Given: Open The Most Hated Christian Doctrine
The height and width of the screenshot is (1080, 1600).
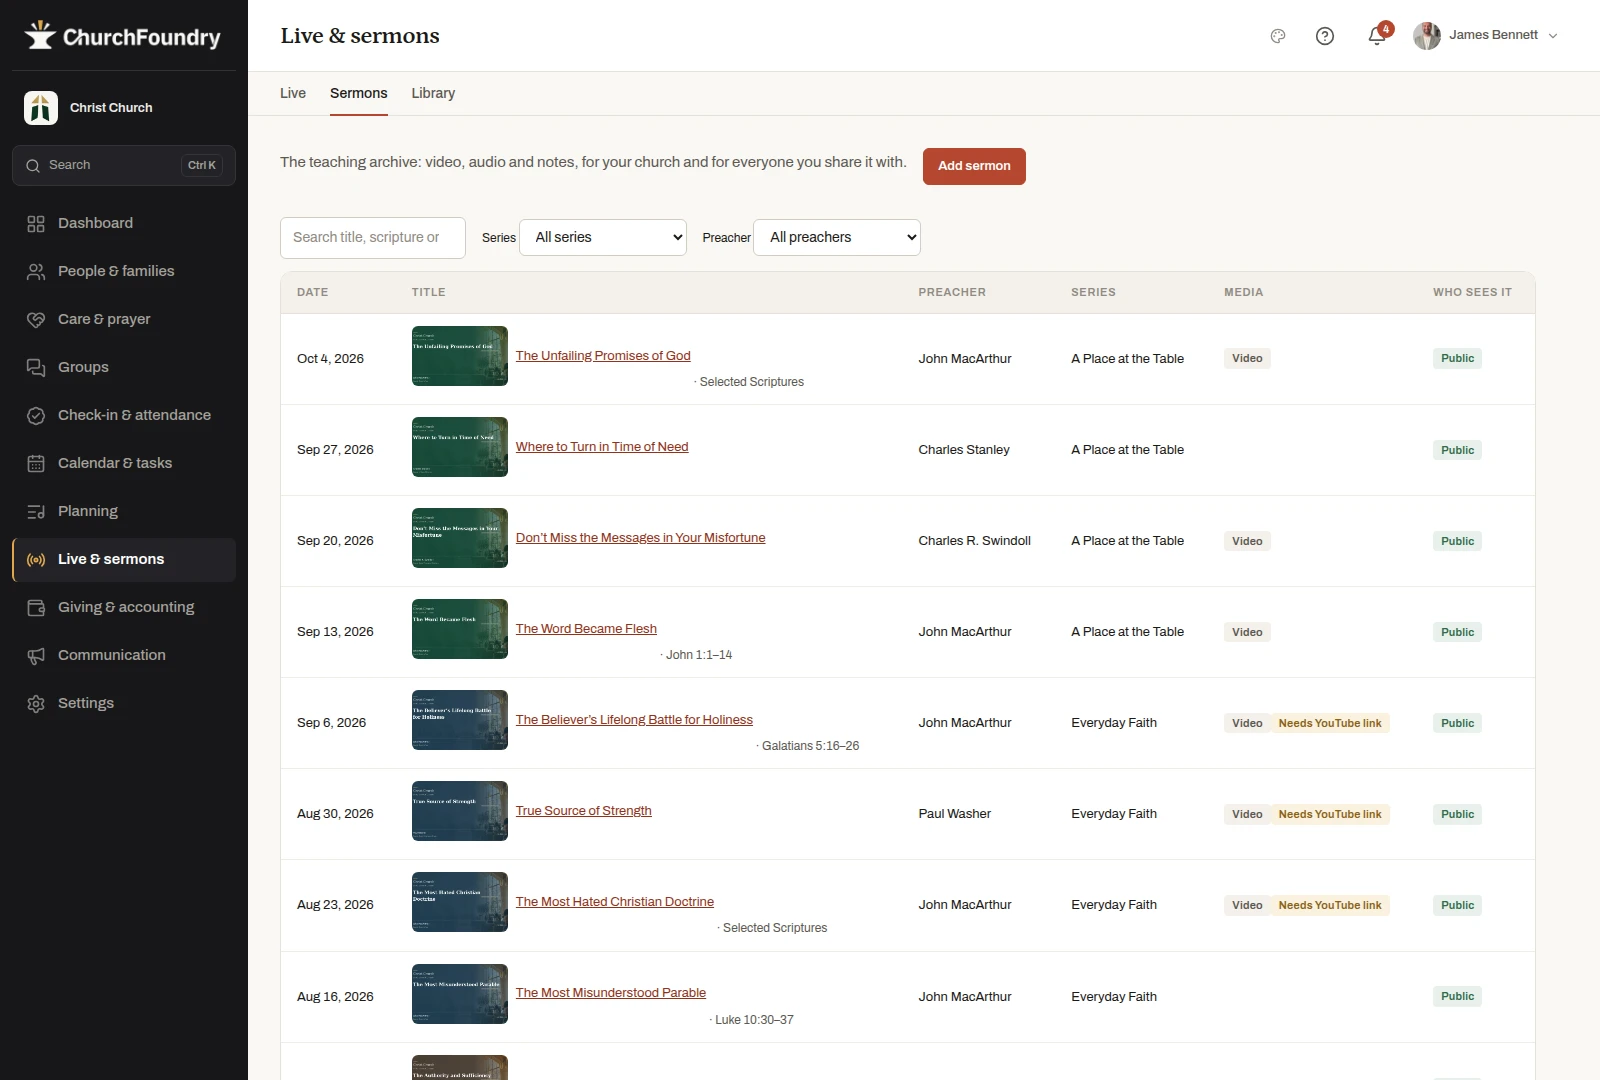Looking at the screenshot, I should tap(615, 902).
